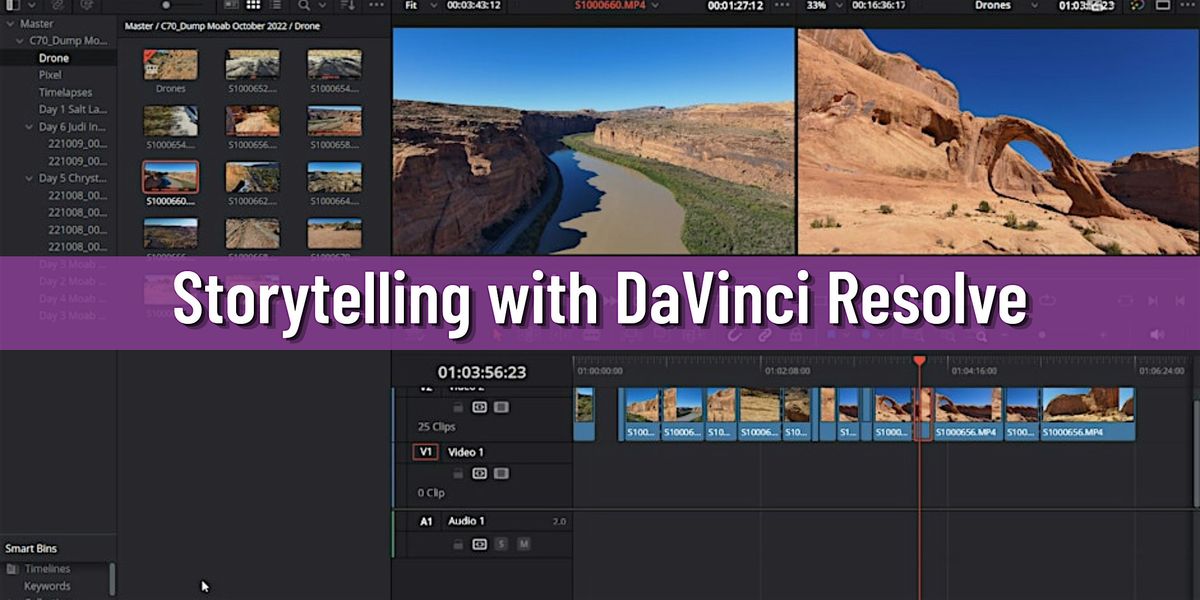Select the highlighted S1000660 clip thumbnail
The height and width of the screenshot is (600, 1200).
(x=170, y=177)
